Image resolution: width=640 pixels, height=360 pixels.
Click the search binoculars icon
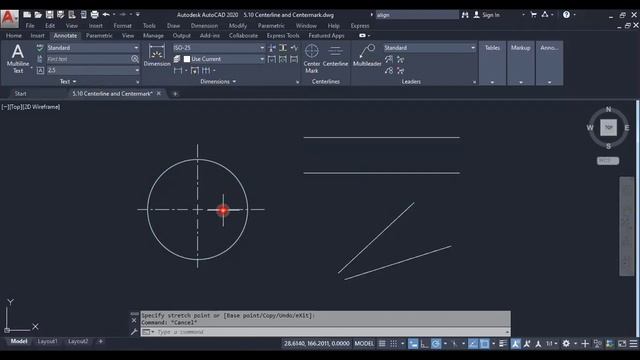[465, 15]
